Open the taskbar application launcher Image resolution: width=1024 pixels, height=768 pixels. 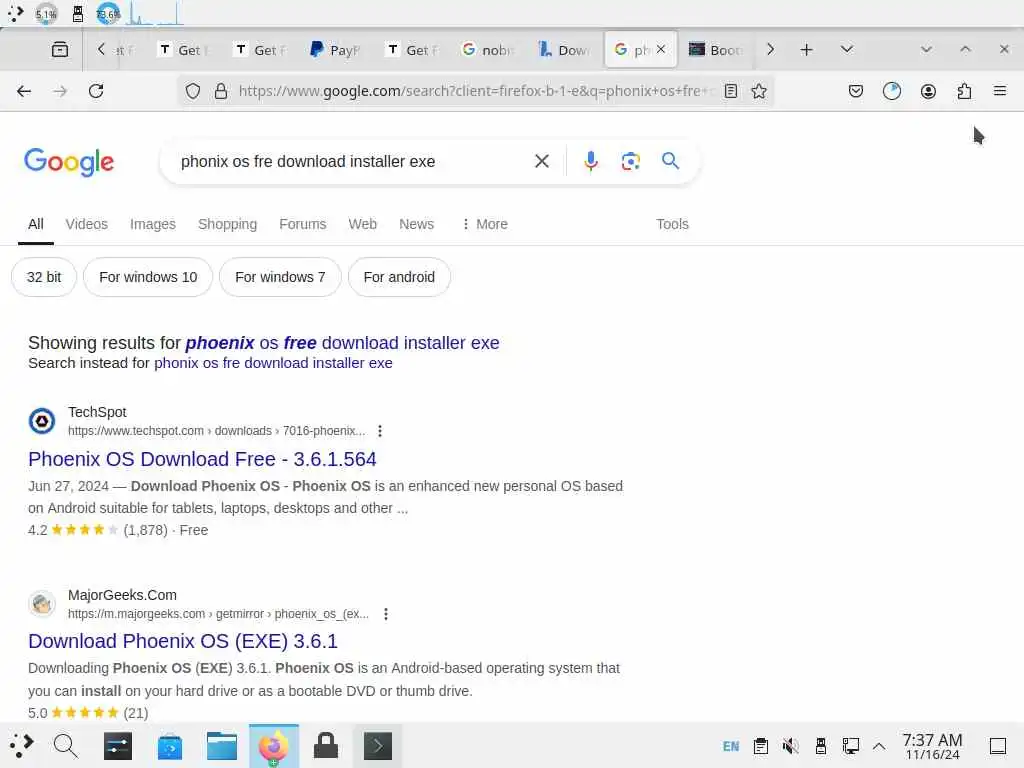(21, 745)
